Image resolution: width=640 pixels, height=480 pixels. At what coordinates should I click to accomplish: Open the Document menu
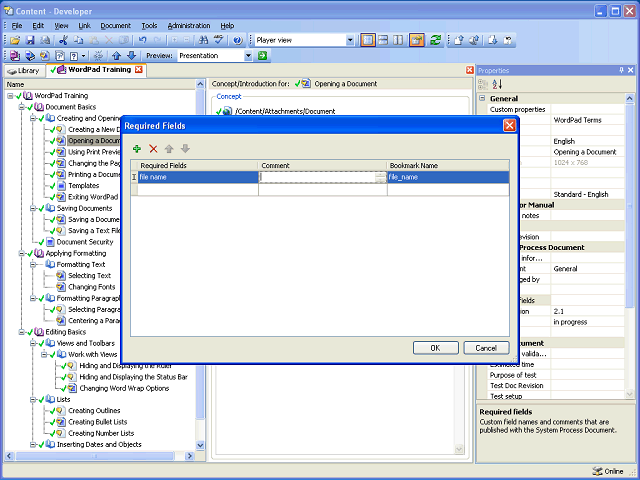116,26
